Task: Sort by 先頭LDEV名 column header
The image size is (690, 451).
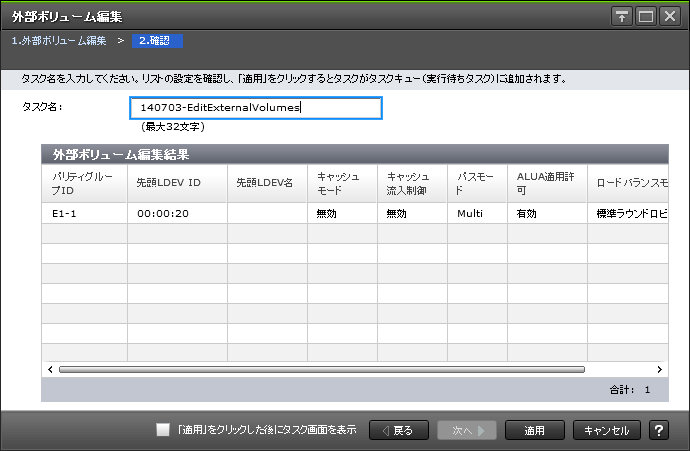Action: 267,183
